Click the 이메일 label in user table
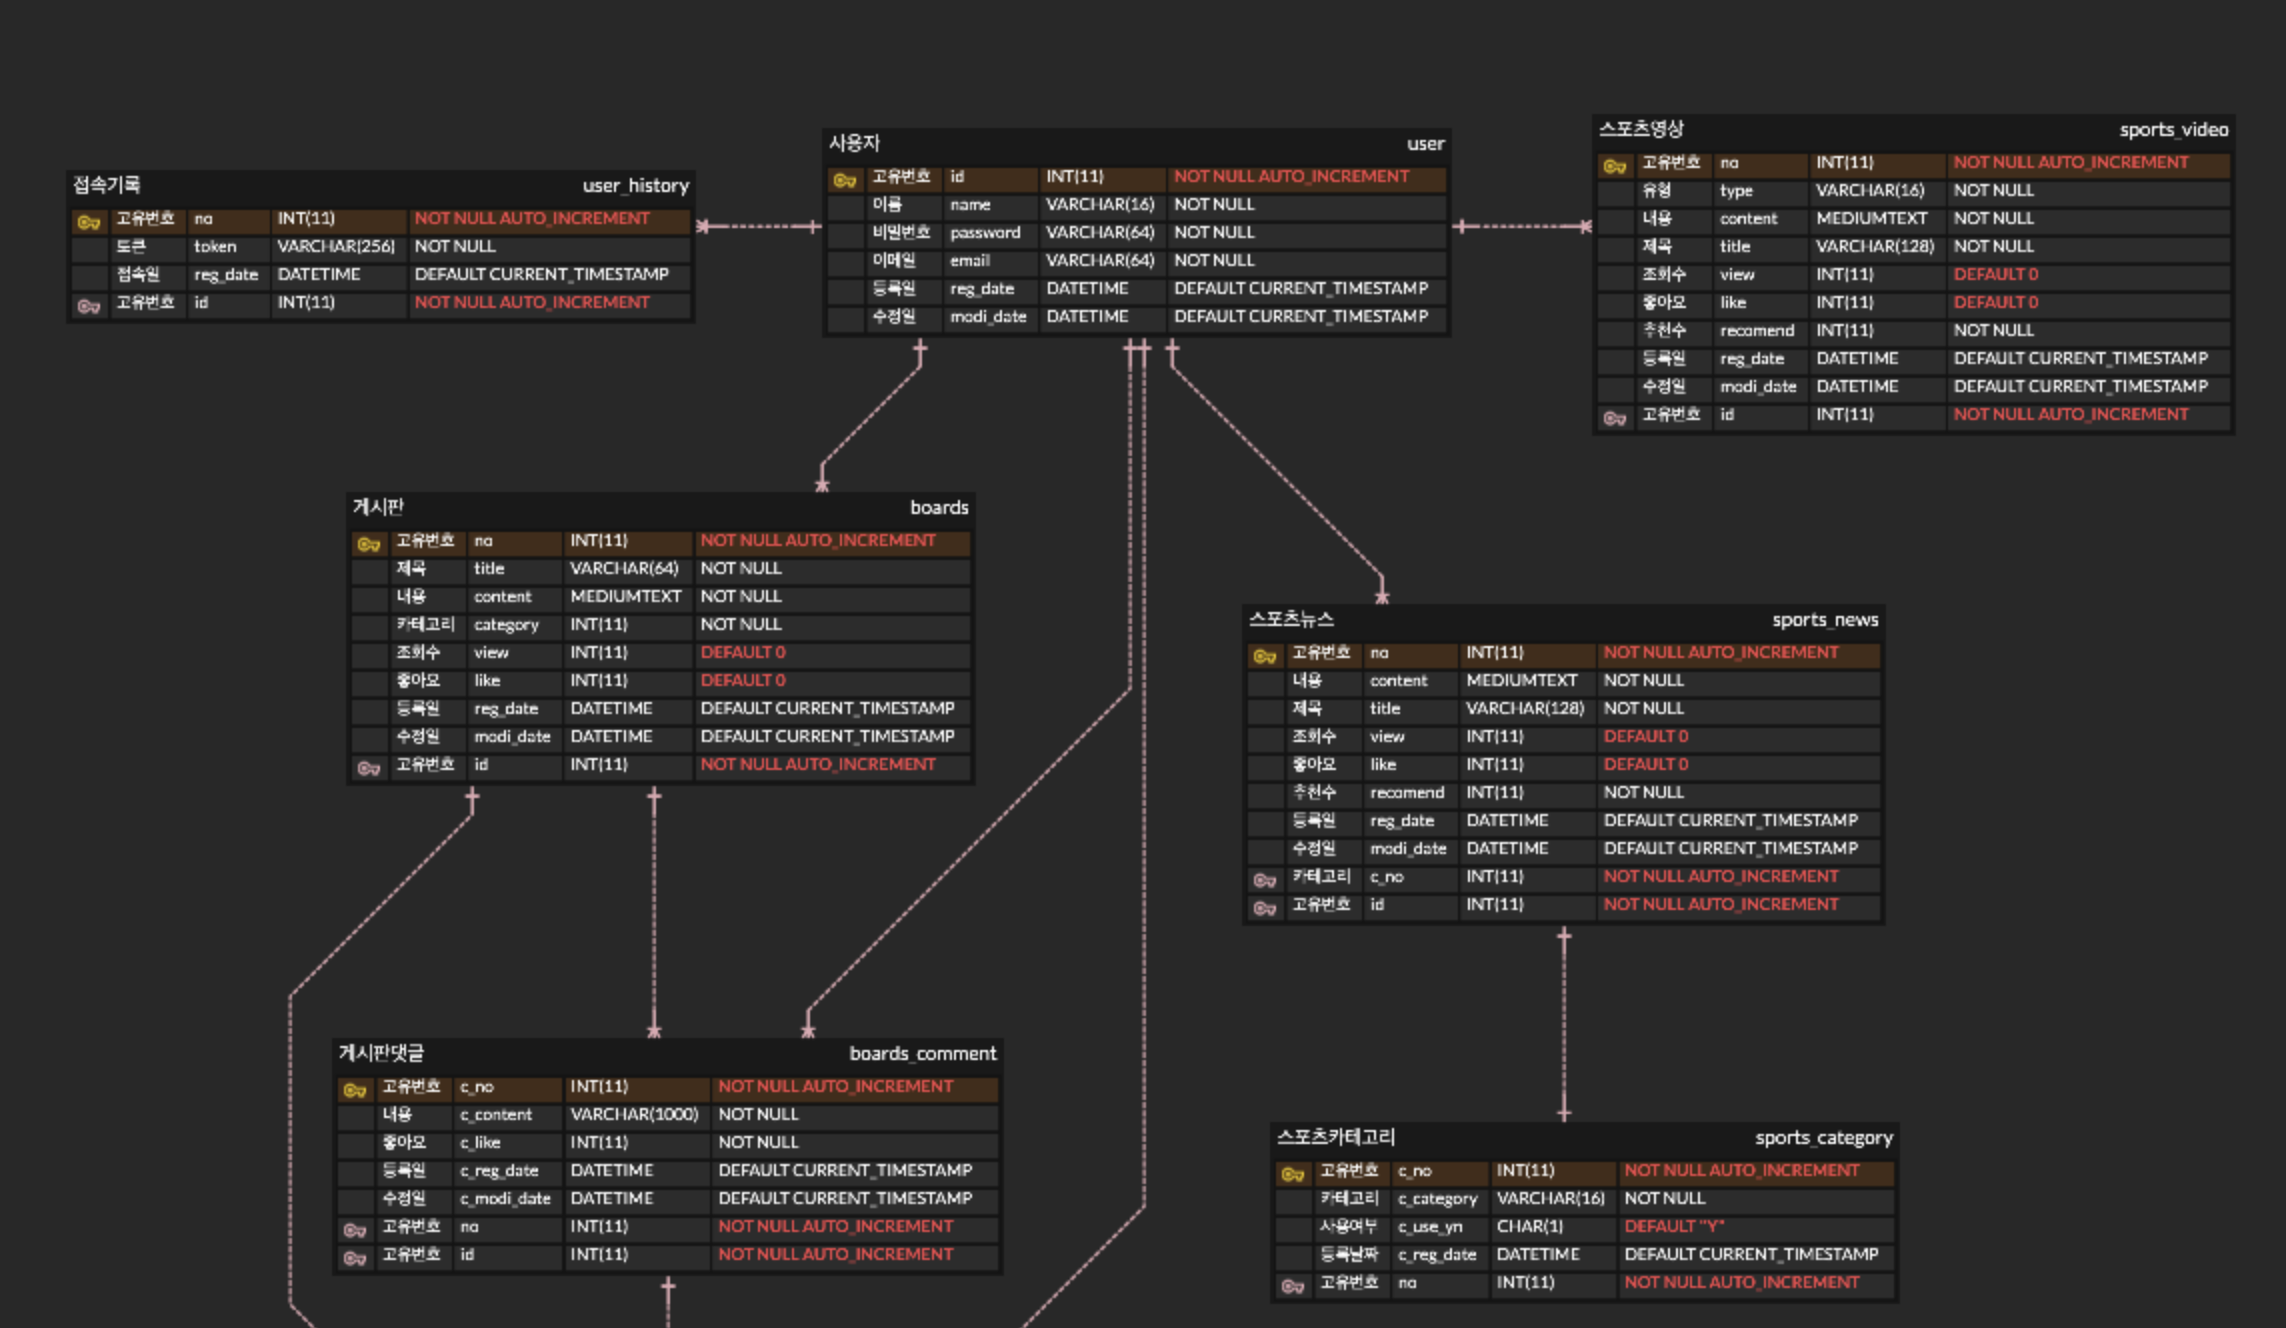2286x1328 pixels. [894, 260]
